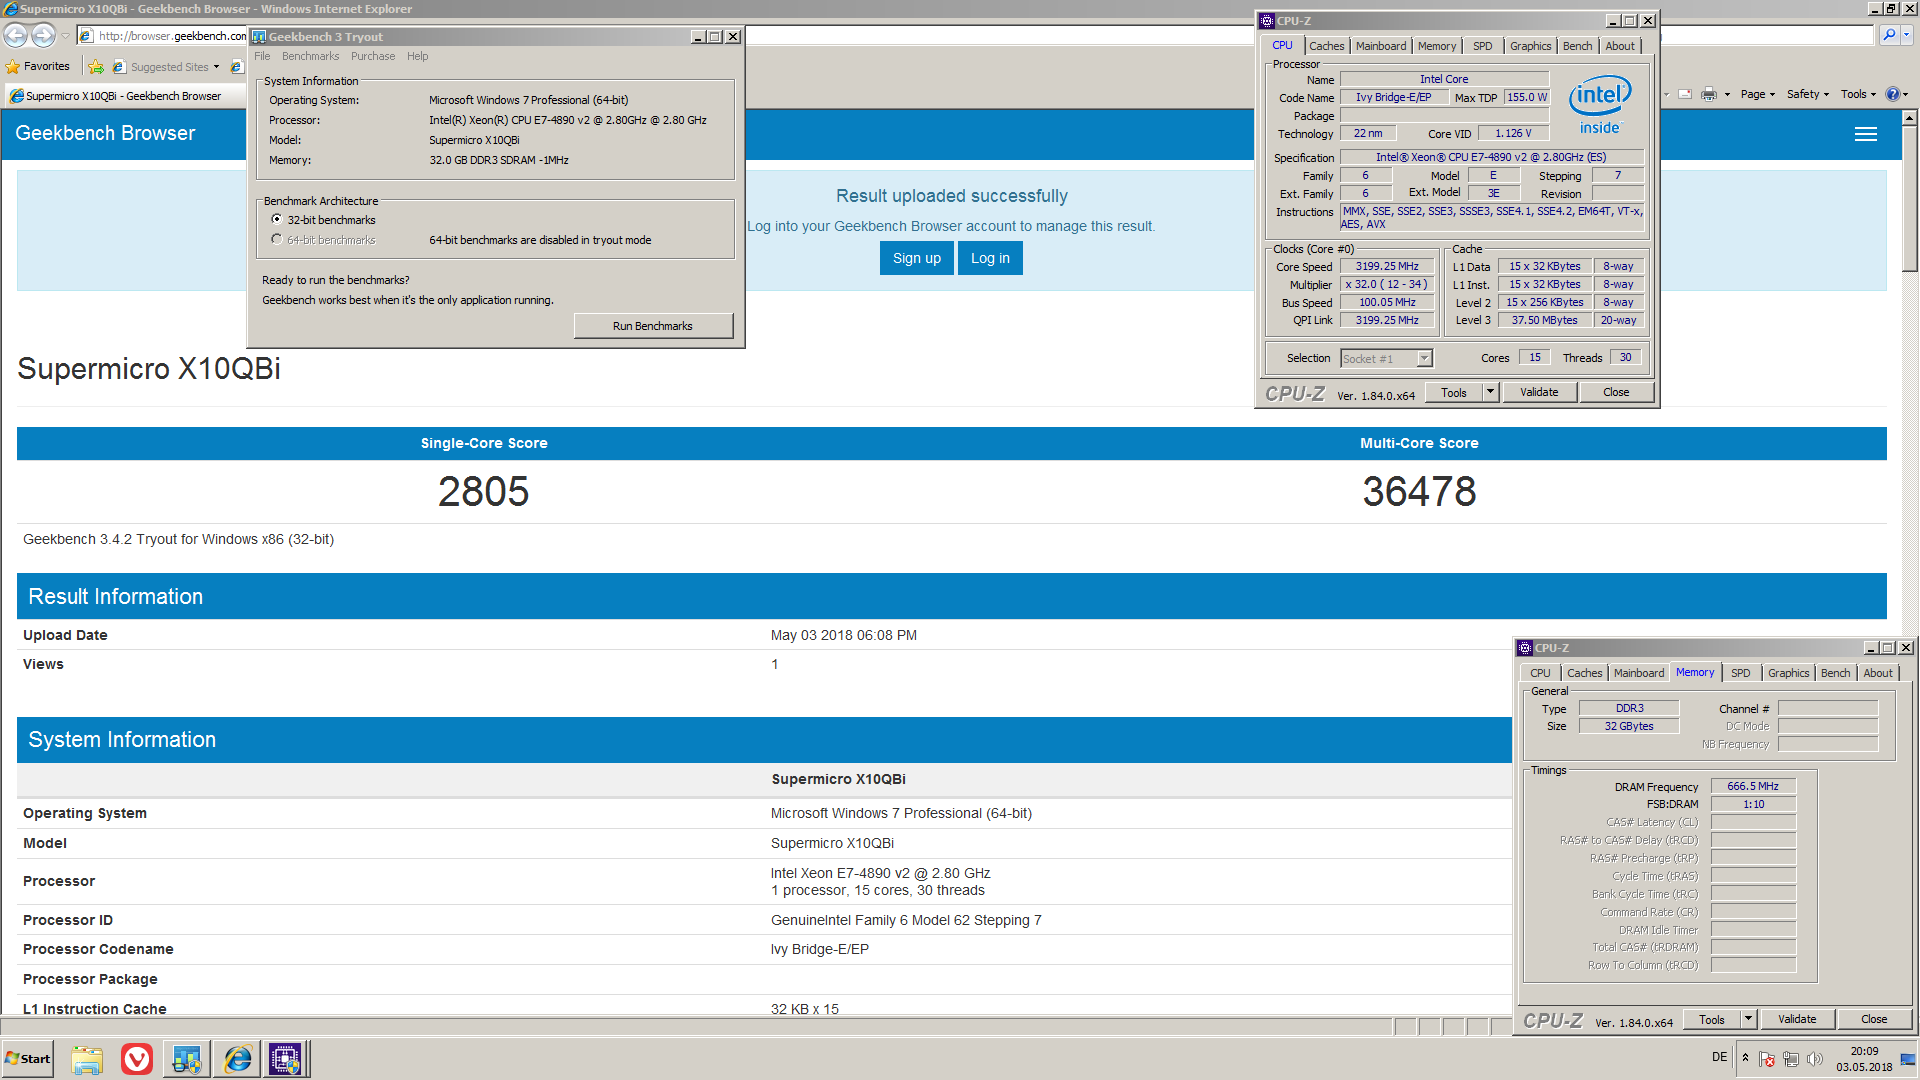The width and height of the screenshot is (1920, 1080).
Task: Click the upper CPU-Z window title icon
Action: (x=1267, y=21)
